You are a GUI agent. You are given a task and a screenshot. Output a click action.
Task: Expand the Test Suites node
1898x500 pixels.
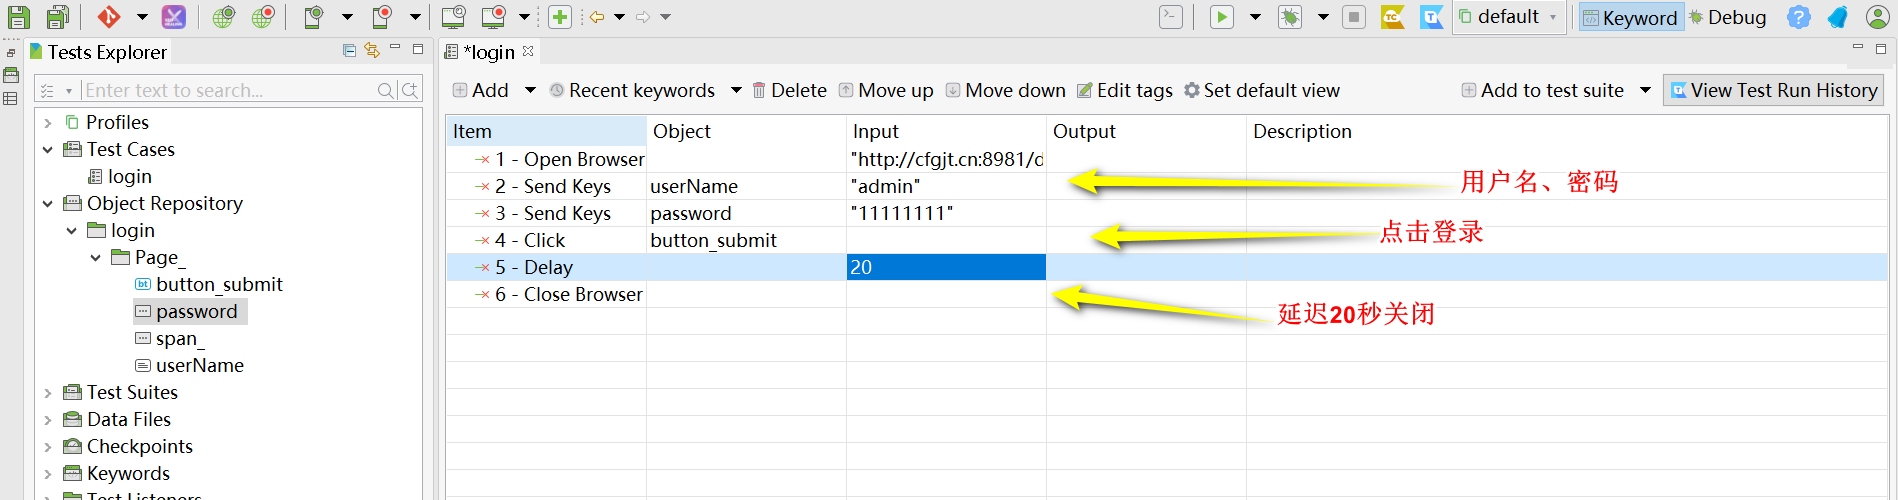pyautogui.click(x=48, y=393)
